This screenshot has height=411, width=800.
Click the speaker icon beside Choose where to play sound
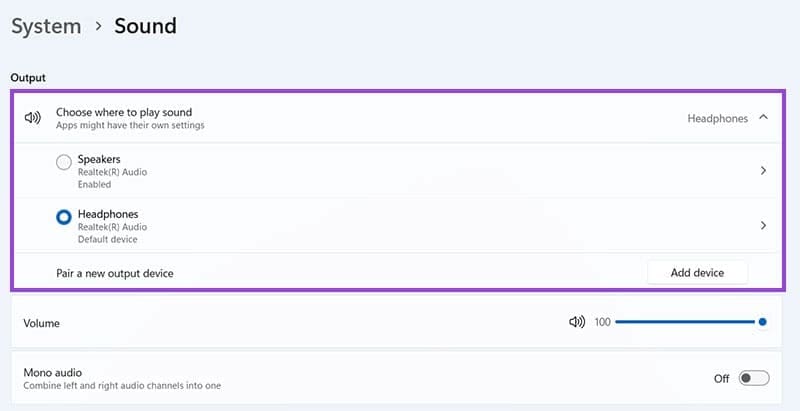tap(33, 118)
